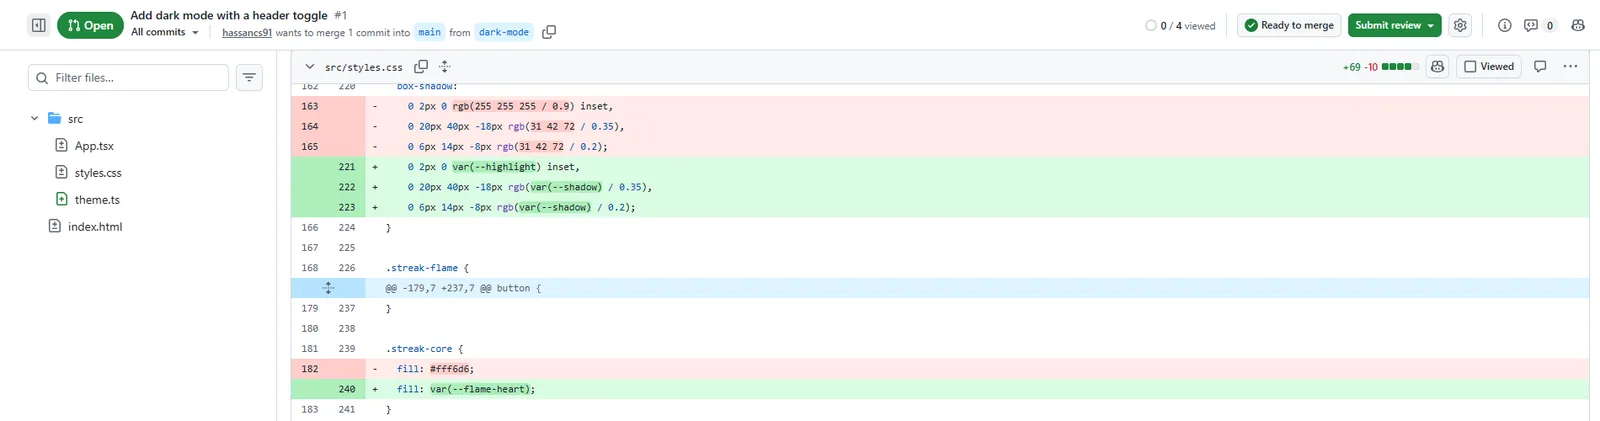This screenshot has width=1600, height=421.
Task: Open the info icon panel
Action: 1504,25
